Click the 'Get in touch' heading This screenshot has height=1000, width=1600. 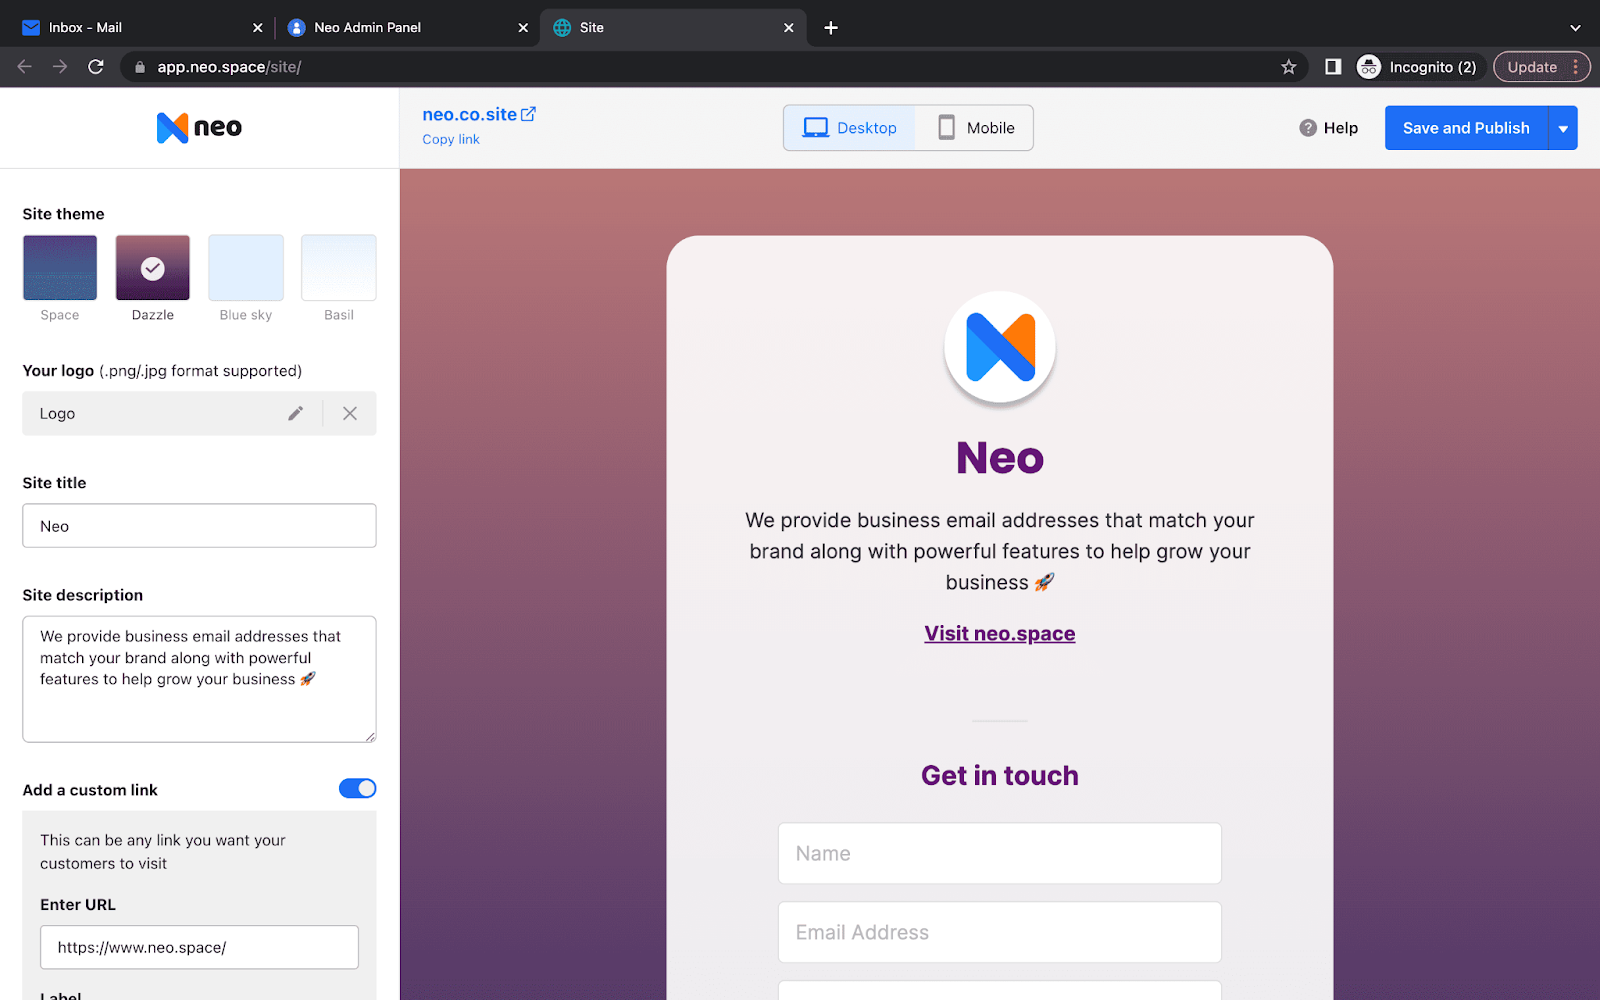(x=1000, y=776)
